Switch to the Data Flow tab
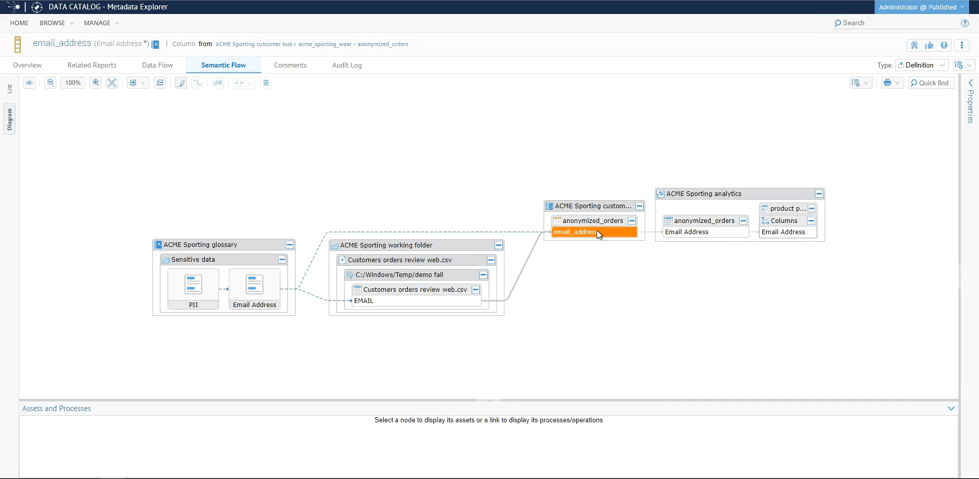979x479 pixels. click(x=157, y=65)
